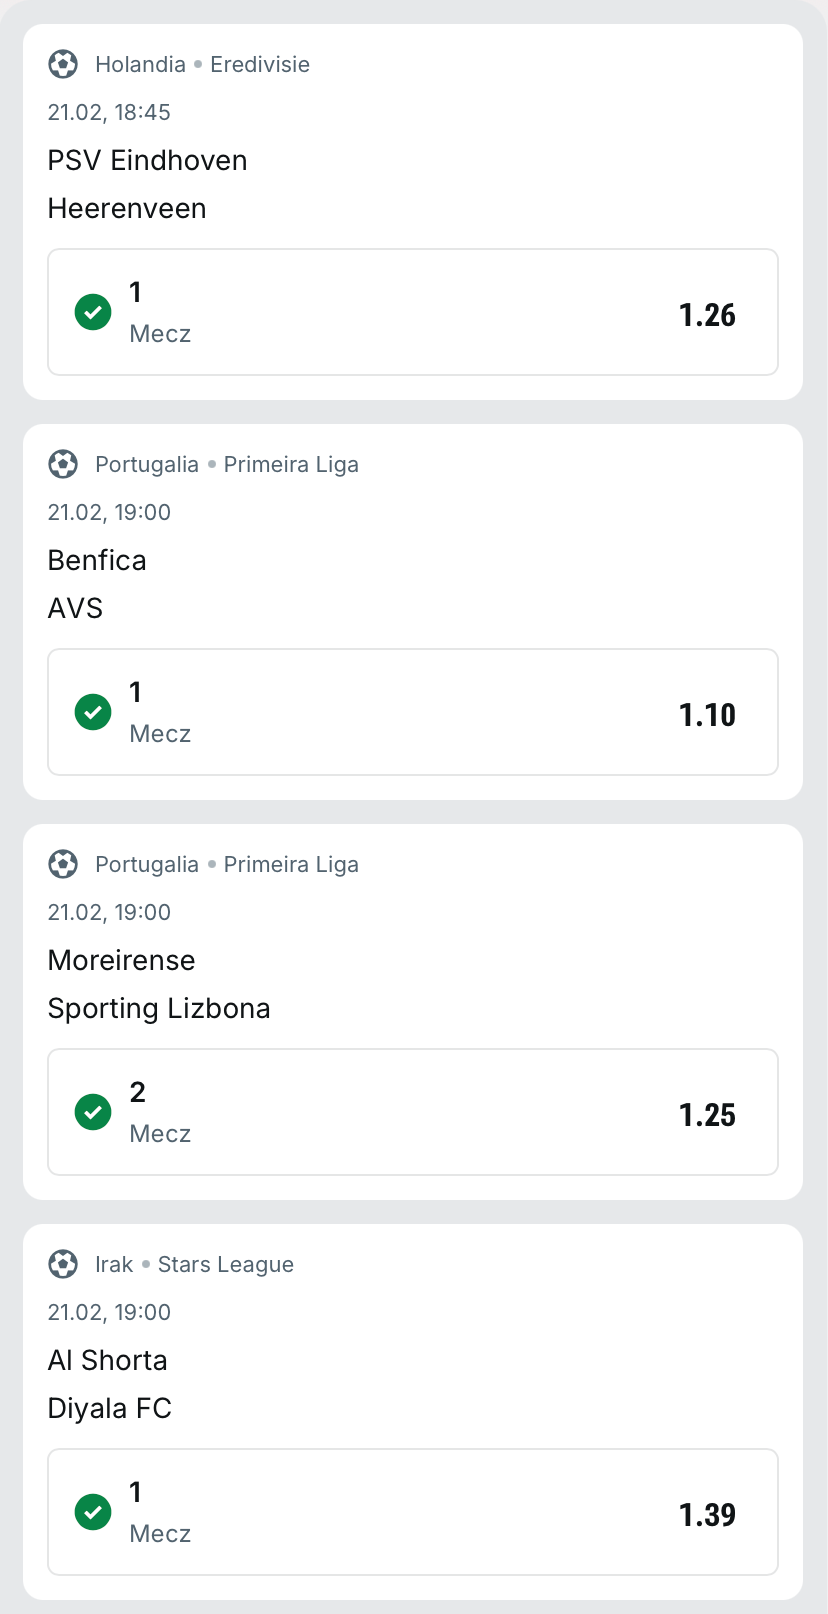Open the Diyala FC team name
Screen dimensions: 828x1614
[x=110, y=1408]
